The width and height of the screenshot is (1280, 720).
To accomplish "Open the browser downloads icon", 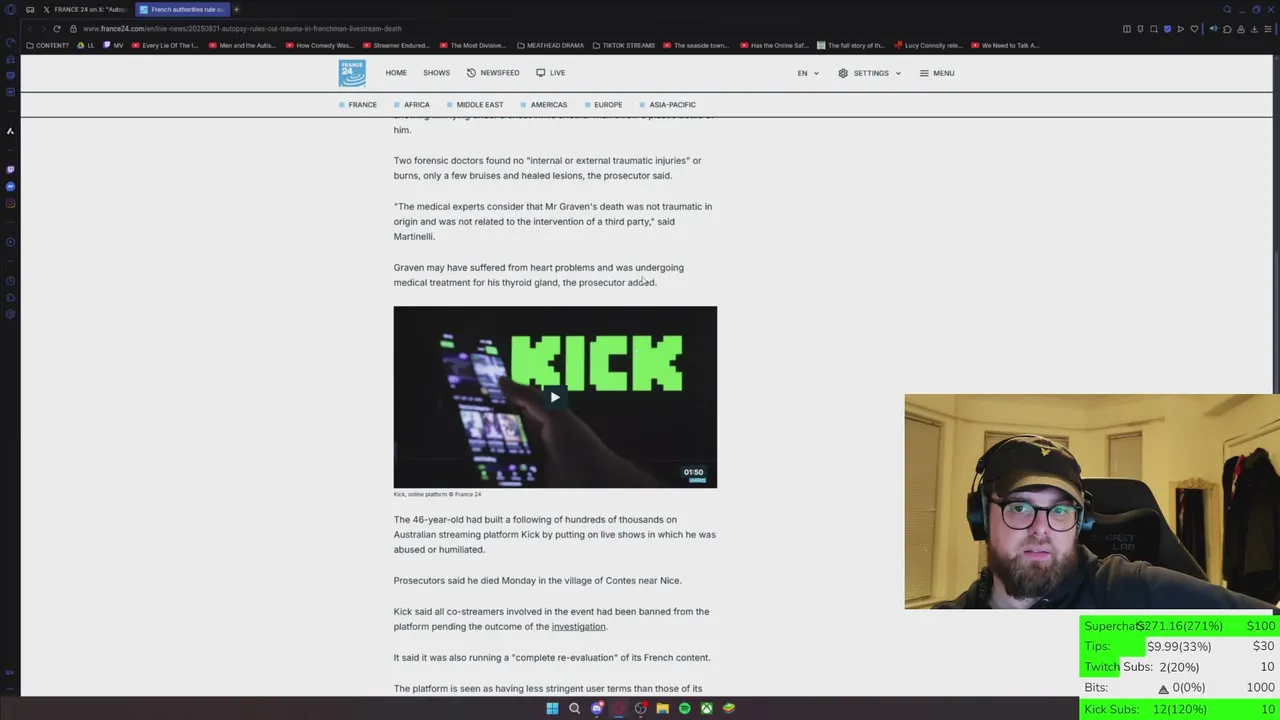I will [1254, 29].
